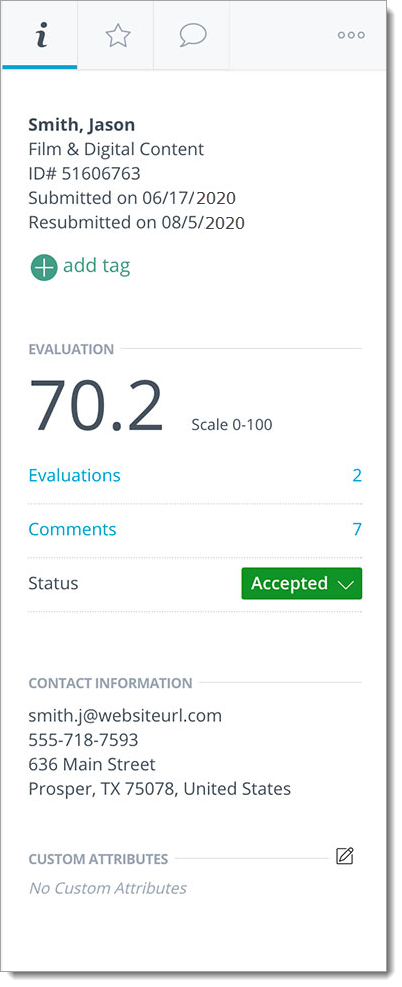Click the green plus add tag icon

click(43, 267)
